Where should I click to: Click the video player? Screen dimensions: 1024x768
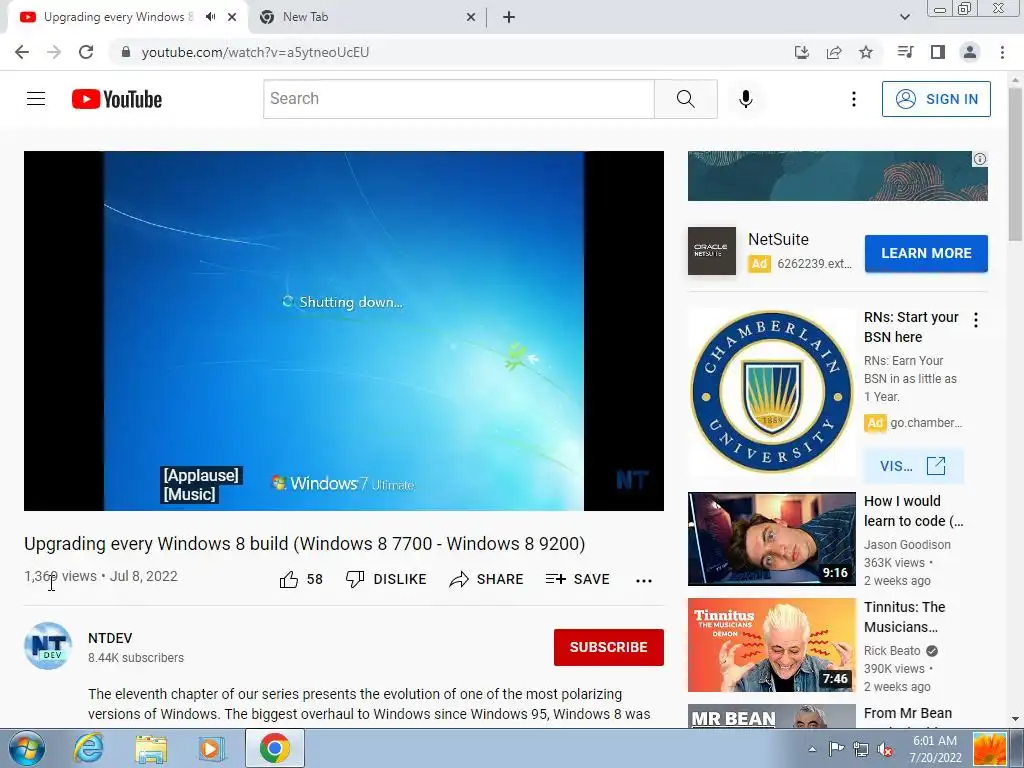(344, 330)
